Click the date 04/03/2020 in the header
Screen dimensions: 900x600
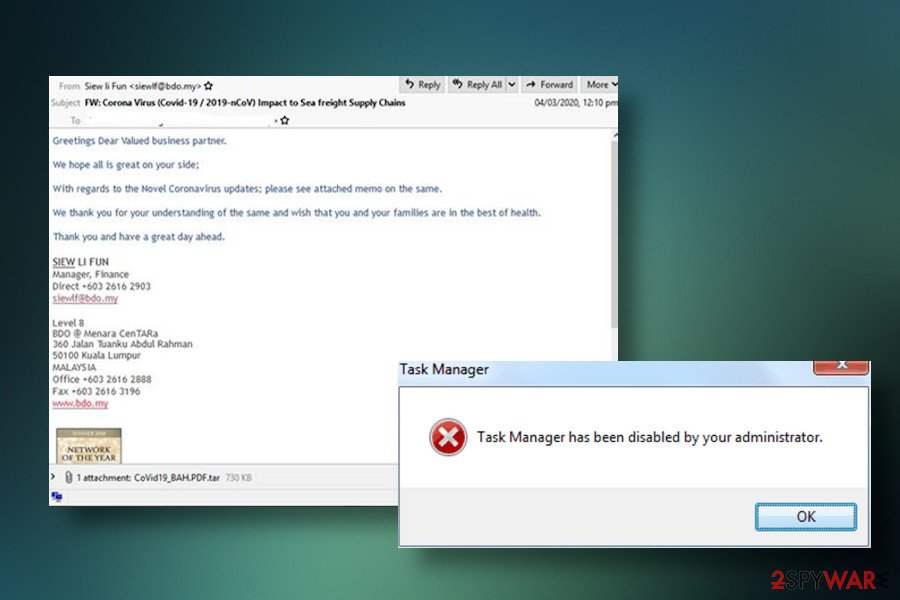[x=556, y=103]
